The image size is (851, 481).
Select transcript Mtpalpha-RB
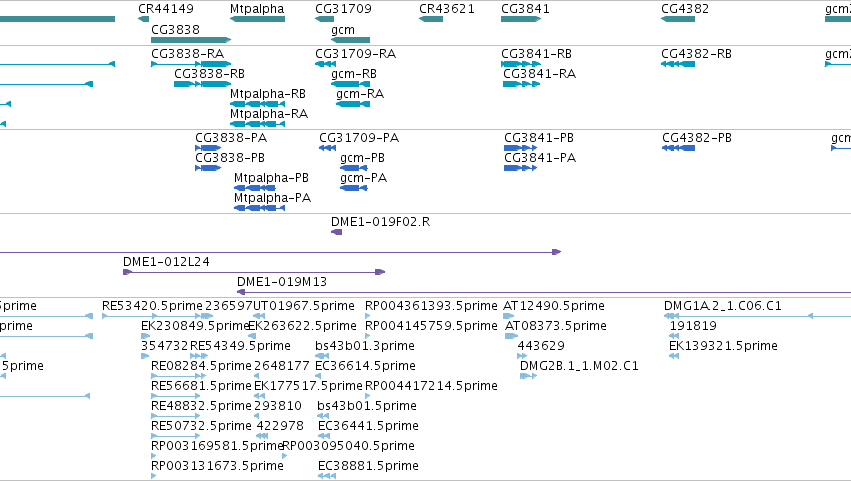click(268, 94)
